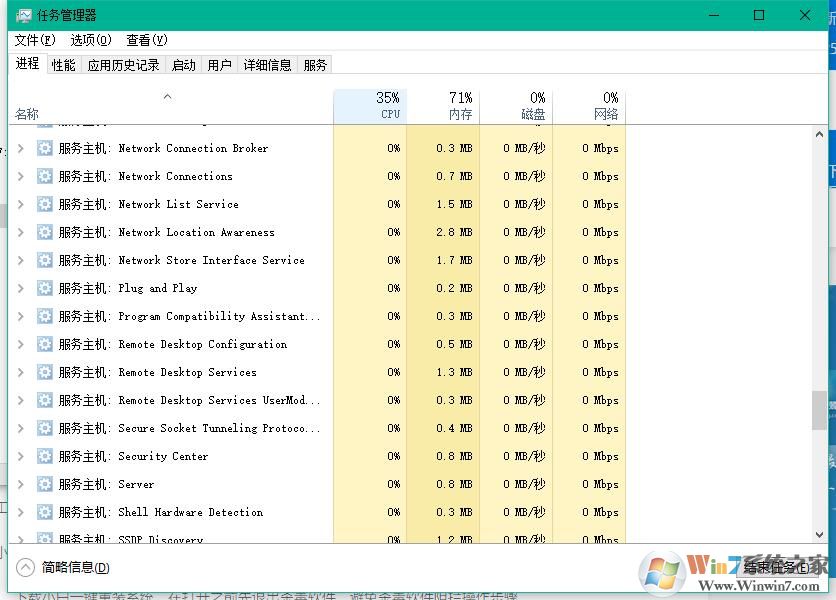Expand the Network List Service row
This screenshot has width=836, height=600.
pyautogui.click(x=20, y=204)
